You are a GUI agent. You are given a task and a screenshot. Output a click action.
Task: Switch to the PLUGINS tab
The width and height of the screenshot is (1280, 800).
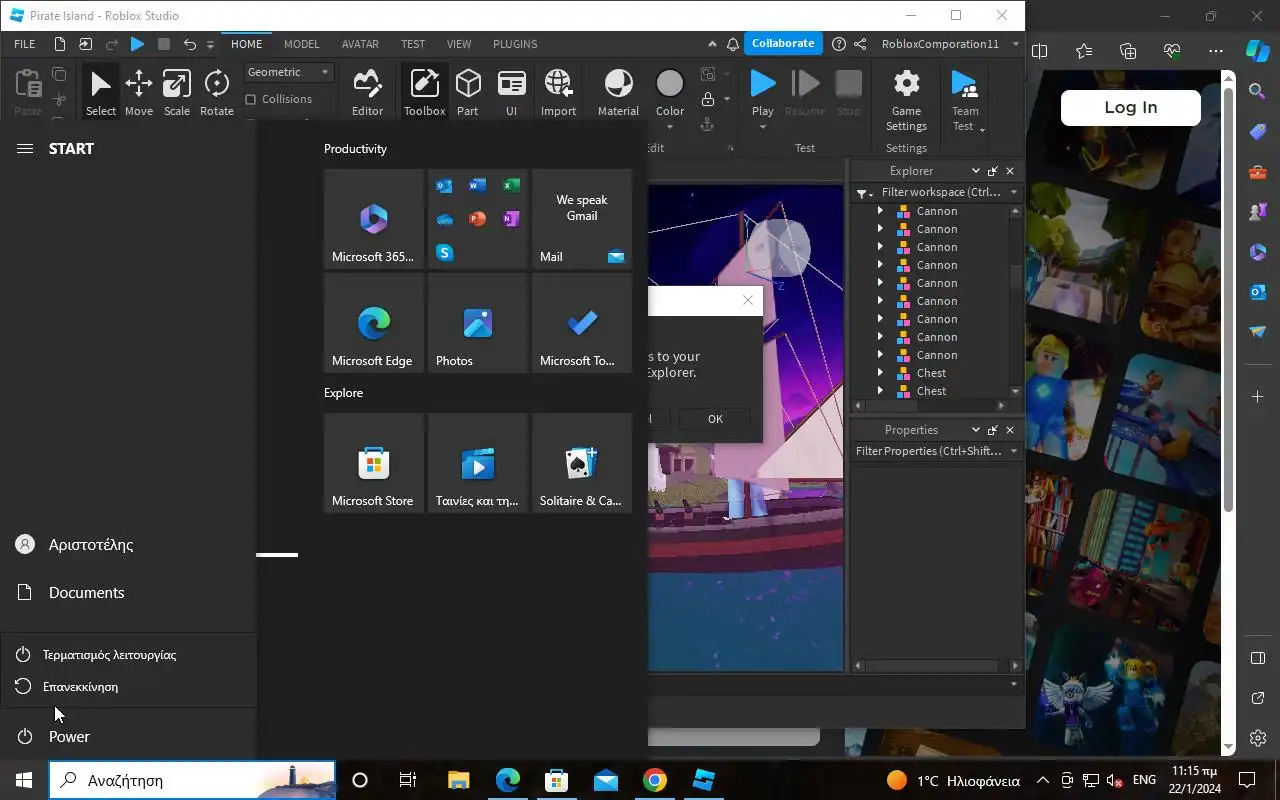pos(515,44)
